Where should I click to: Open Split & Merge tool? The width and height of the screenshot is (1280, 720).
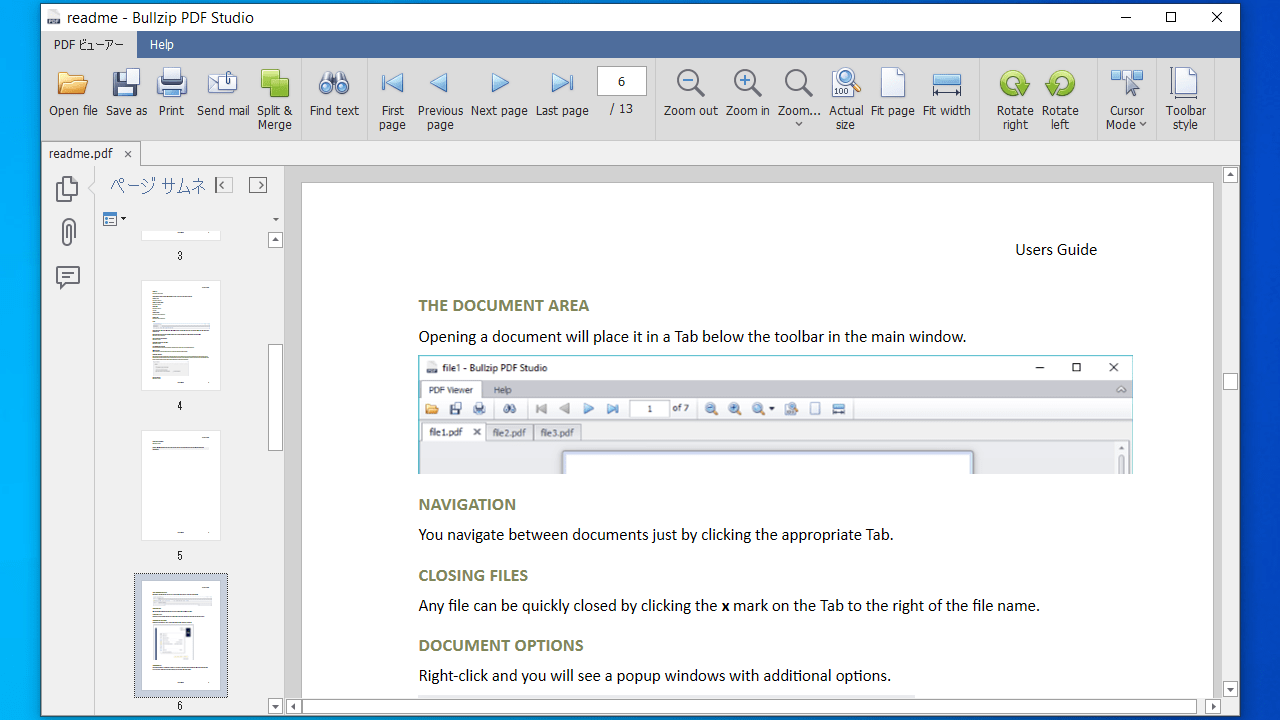click(x=274, y=99)
